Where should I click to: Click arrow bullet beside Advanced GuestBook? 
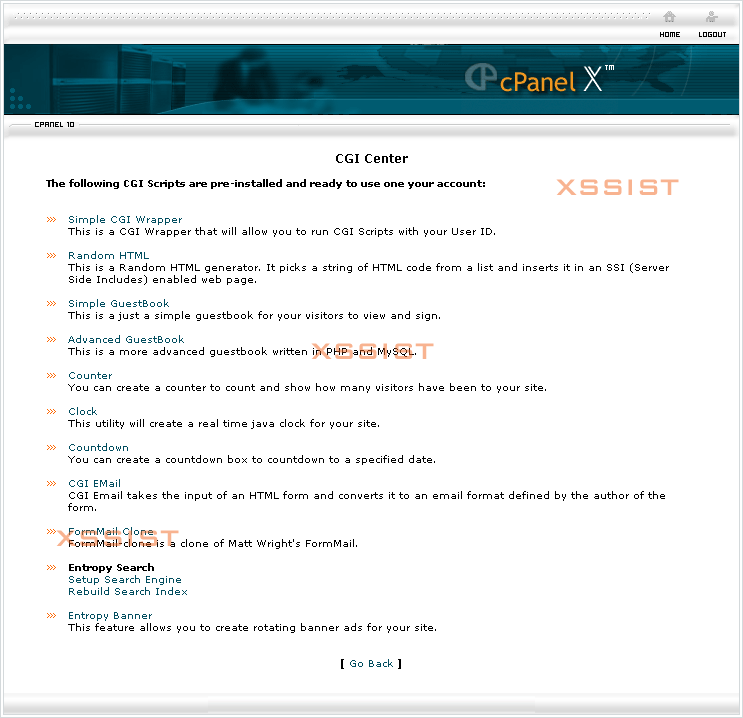[x=51, y=339]
